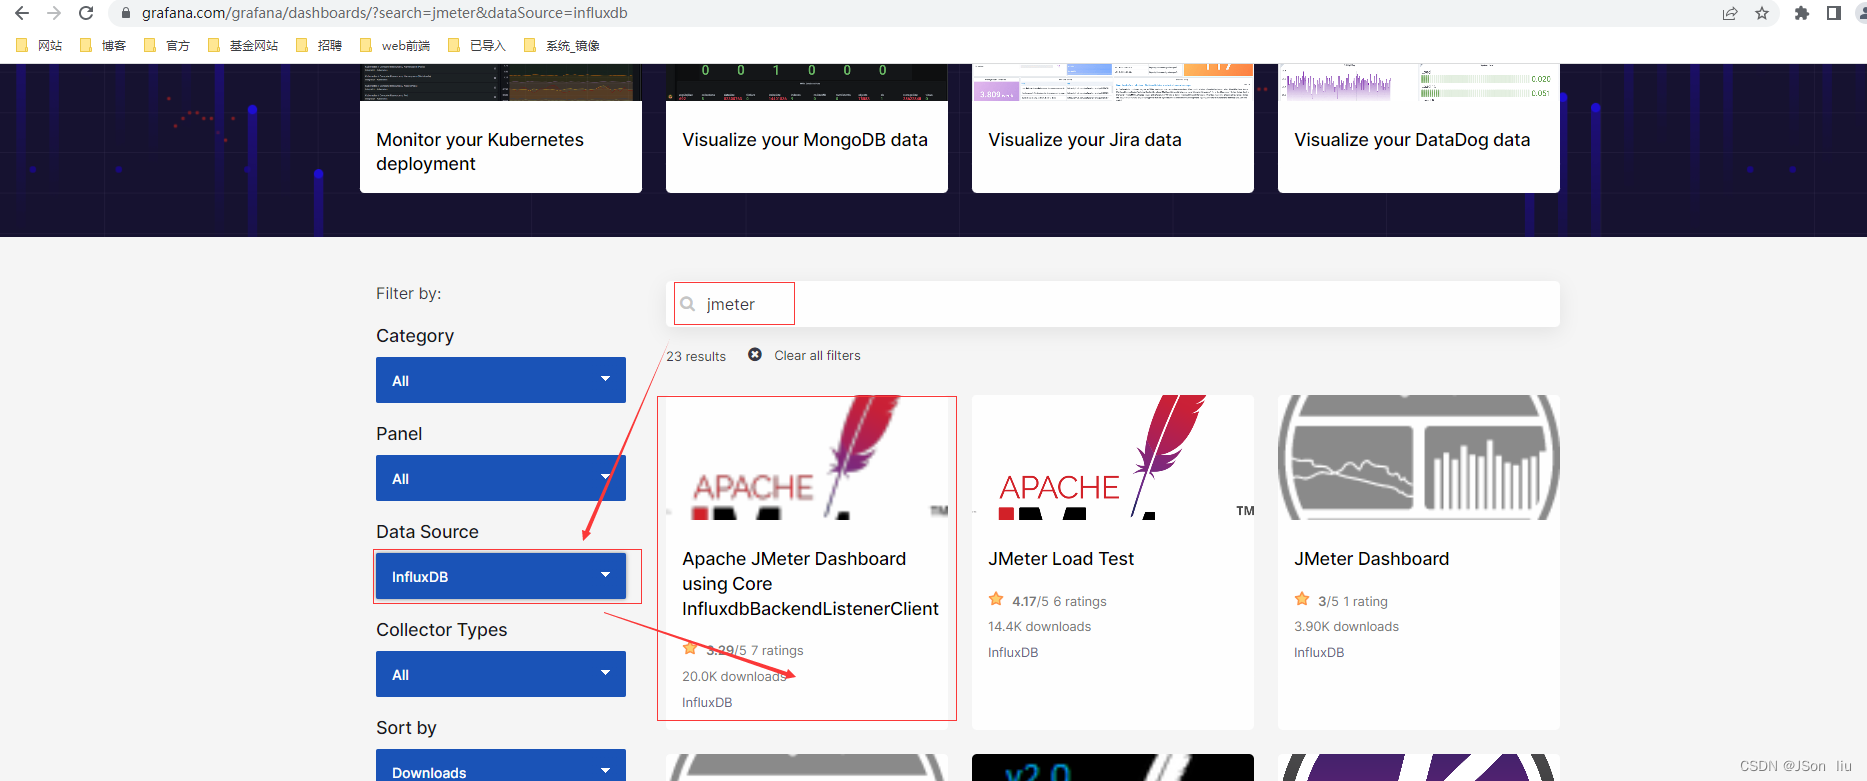
Task: Click the padlock site info icon
Action: pyautogui.click(x=126, y=13)
